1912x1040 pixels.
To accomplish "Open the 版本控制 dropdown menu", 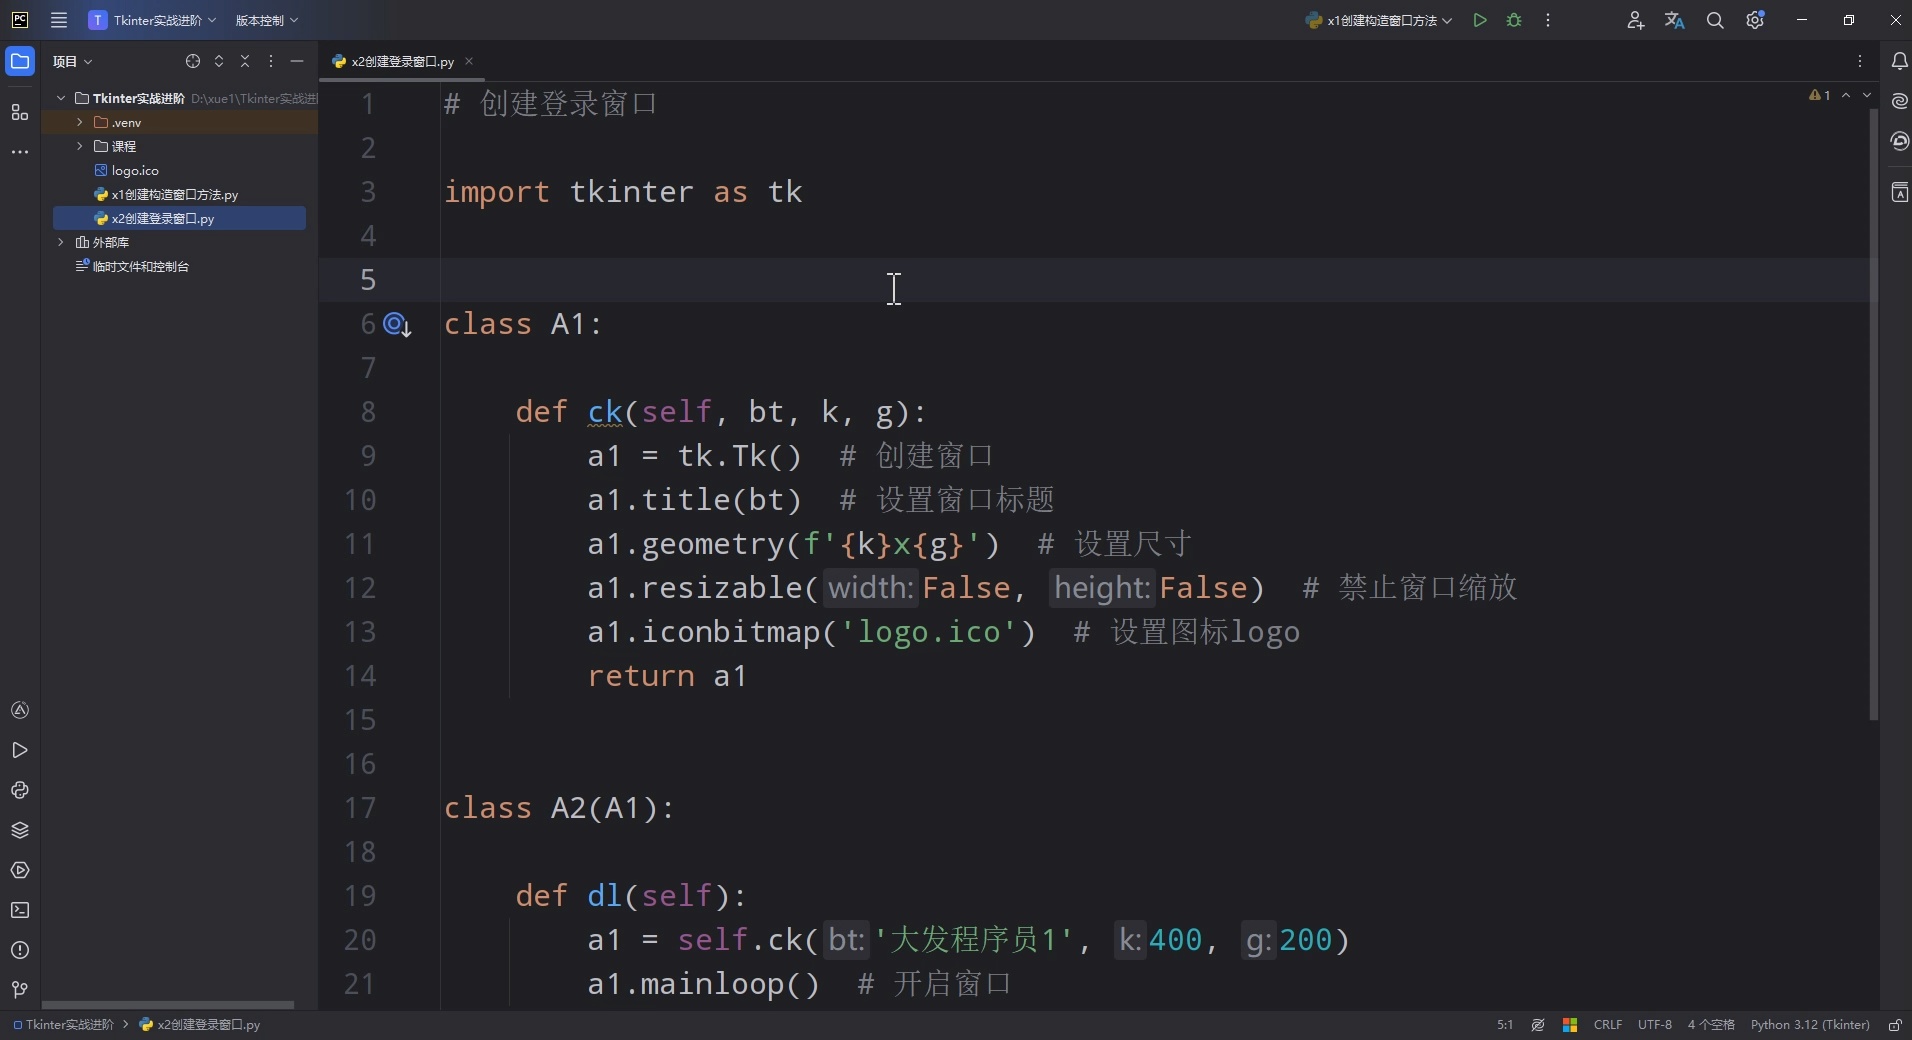I will coord(266,20).
